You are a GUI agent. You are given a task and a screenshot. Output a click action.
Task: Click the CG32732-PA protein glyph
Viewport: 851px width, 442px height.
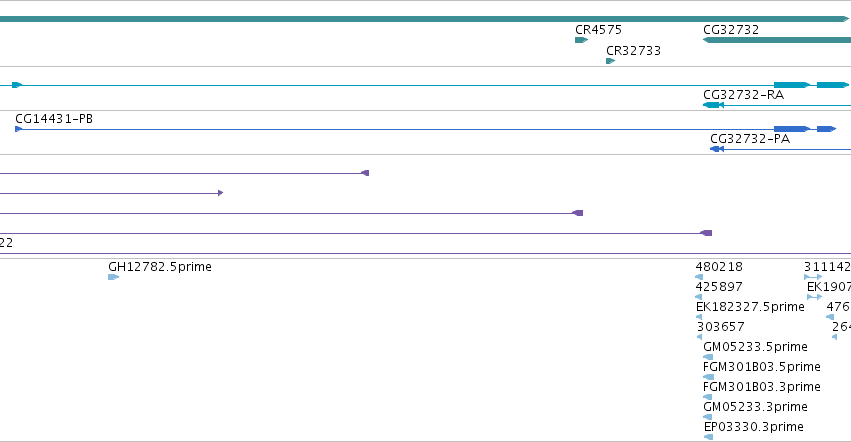point(780,149)
